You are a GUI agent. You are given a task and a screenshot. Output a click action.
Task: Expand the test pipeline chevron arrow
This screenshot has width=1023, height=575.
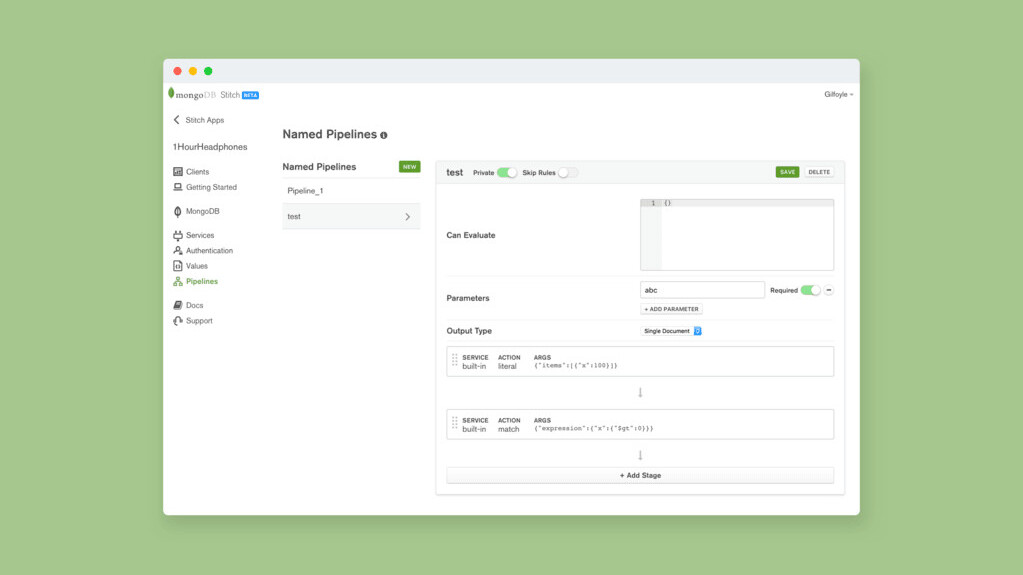click(407, 217)
